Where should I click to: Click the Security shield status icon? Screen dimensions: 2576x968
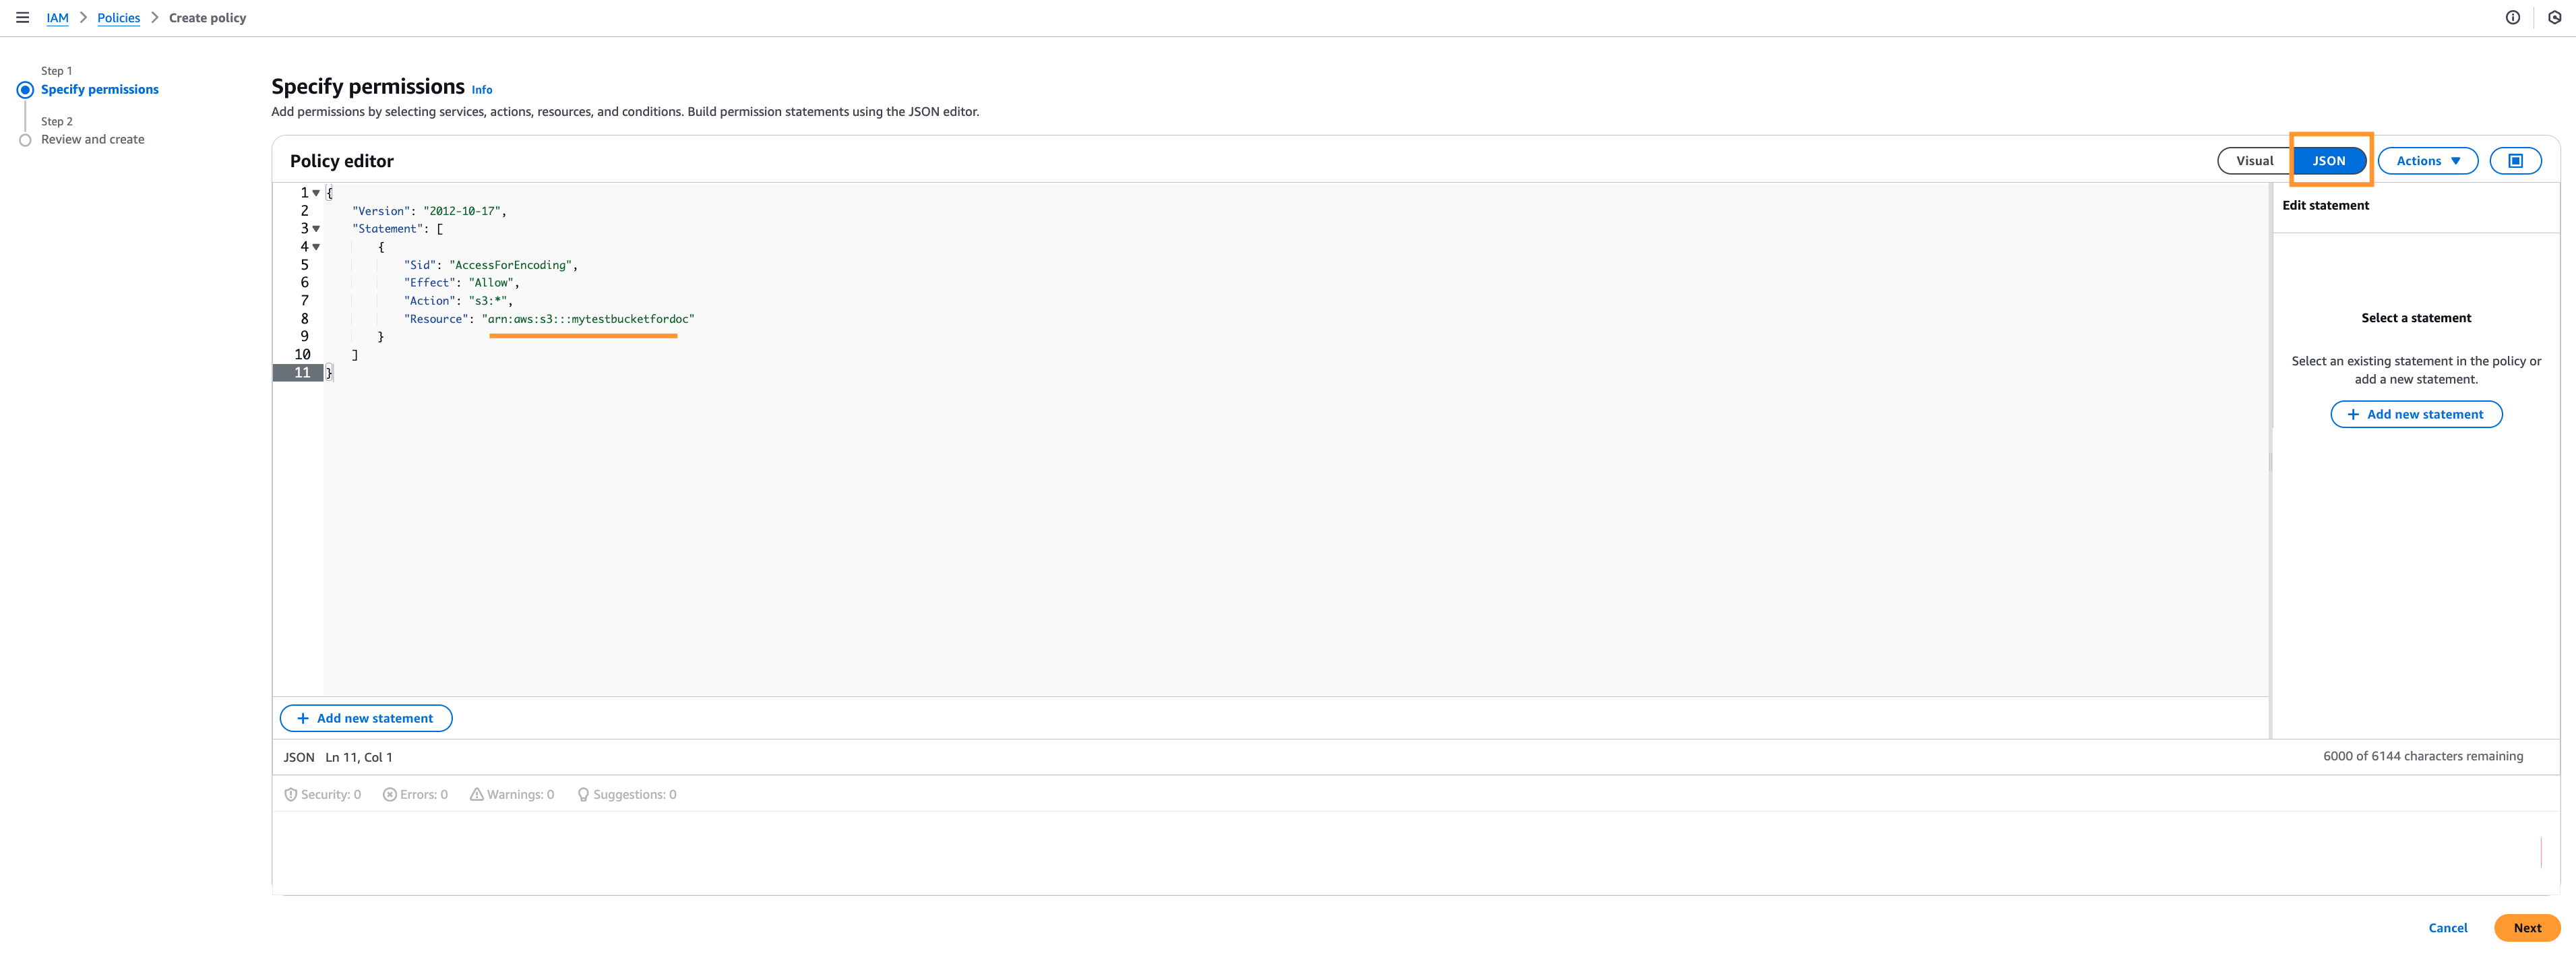coord(291,795)
